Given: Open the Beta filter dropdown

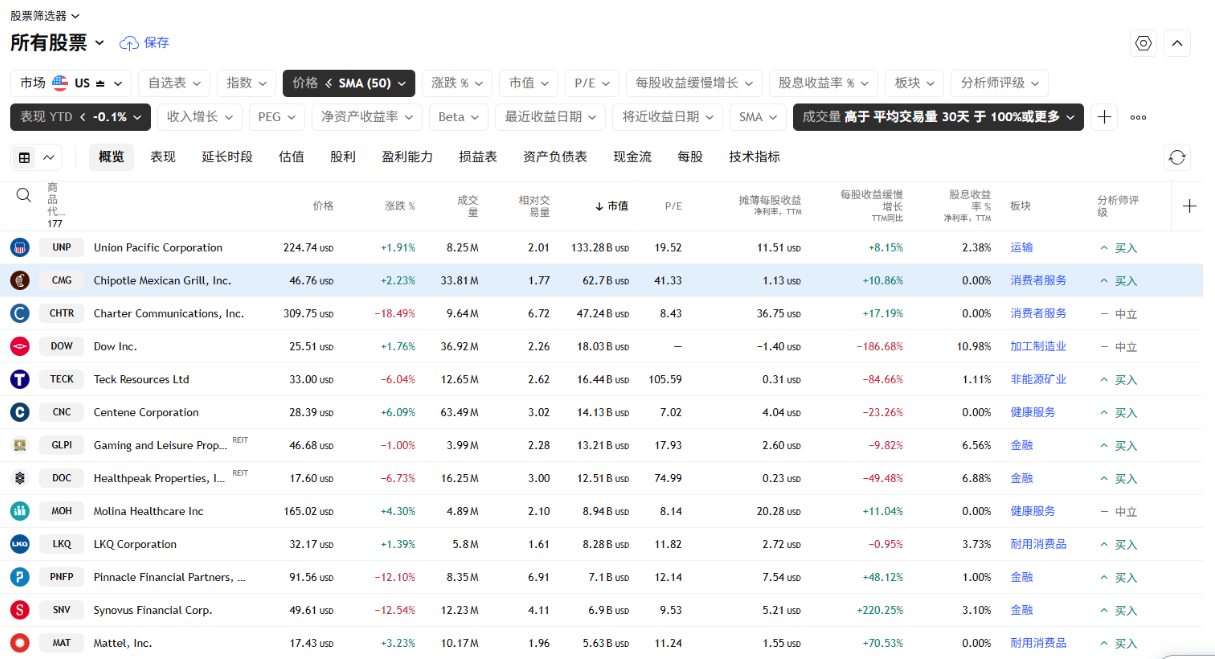Looking at the screenshot, I should click(459, 117).
